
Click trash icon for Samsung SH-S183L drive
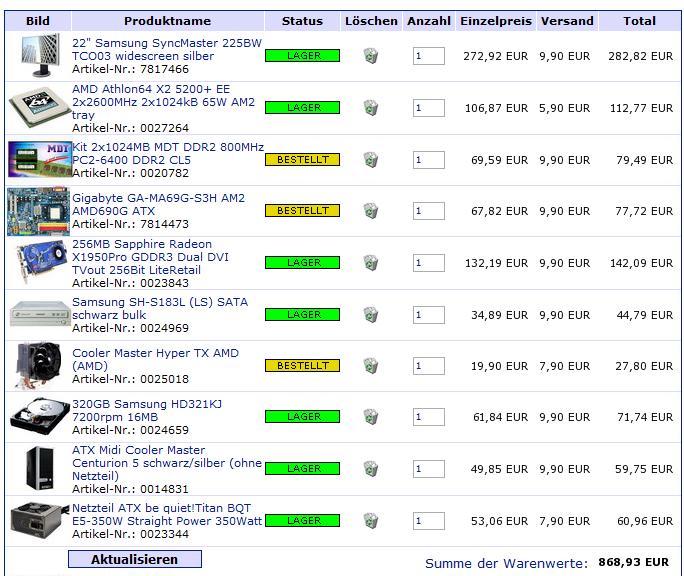pyautogui.click(x=371, y=315)
